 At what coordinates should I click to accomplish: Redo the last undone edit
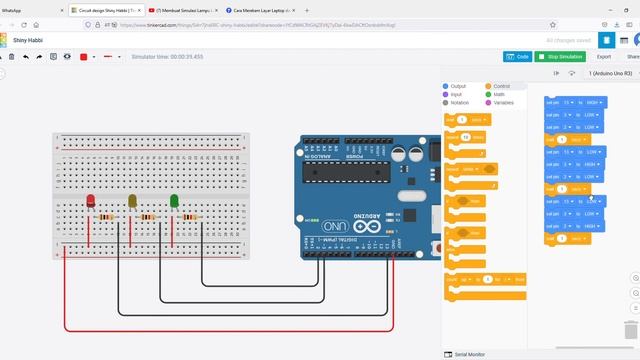point(39,57)
